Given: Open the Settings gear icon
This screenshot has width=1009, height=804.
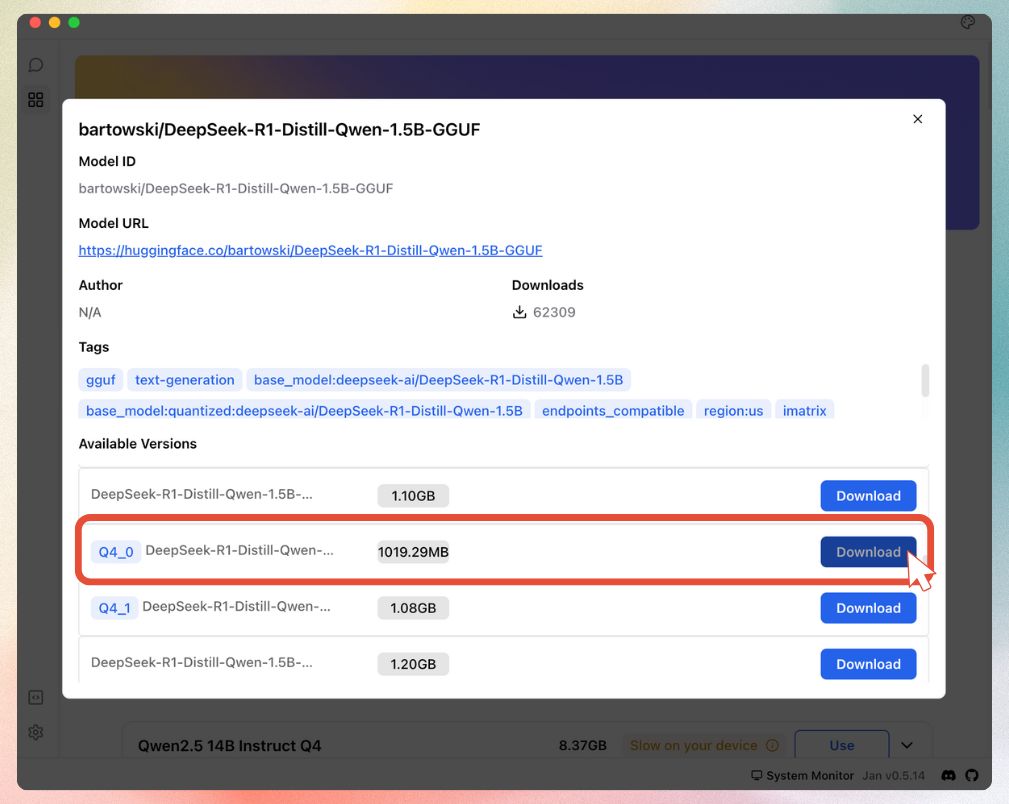Looking at the screenshot, I should coord(36,732).
